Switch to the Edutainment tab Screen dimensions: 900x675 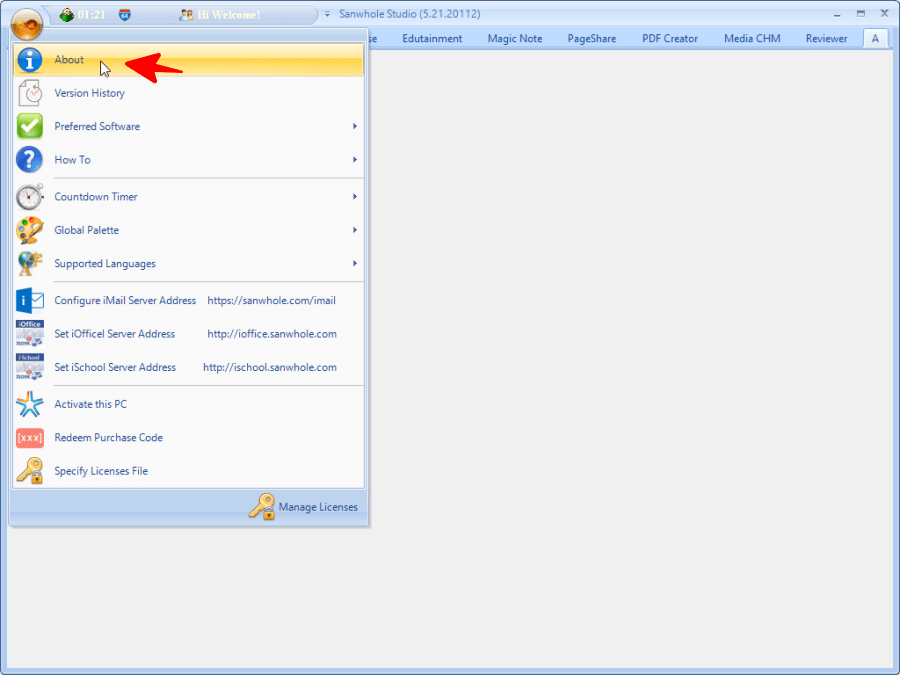point(432,38)
